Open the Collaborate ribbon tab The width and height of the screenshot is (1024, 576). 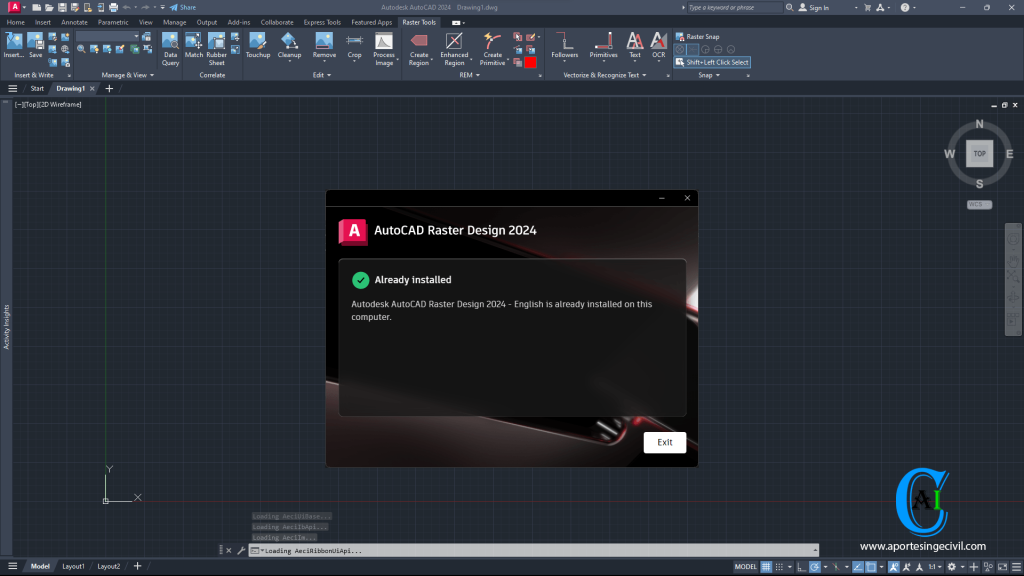[x=276, y=22]
